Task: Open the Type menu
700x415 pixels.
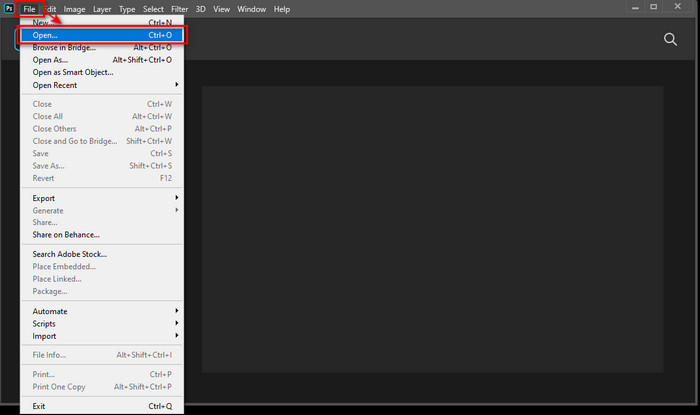Action: [x=127, y=9]
